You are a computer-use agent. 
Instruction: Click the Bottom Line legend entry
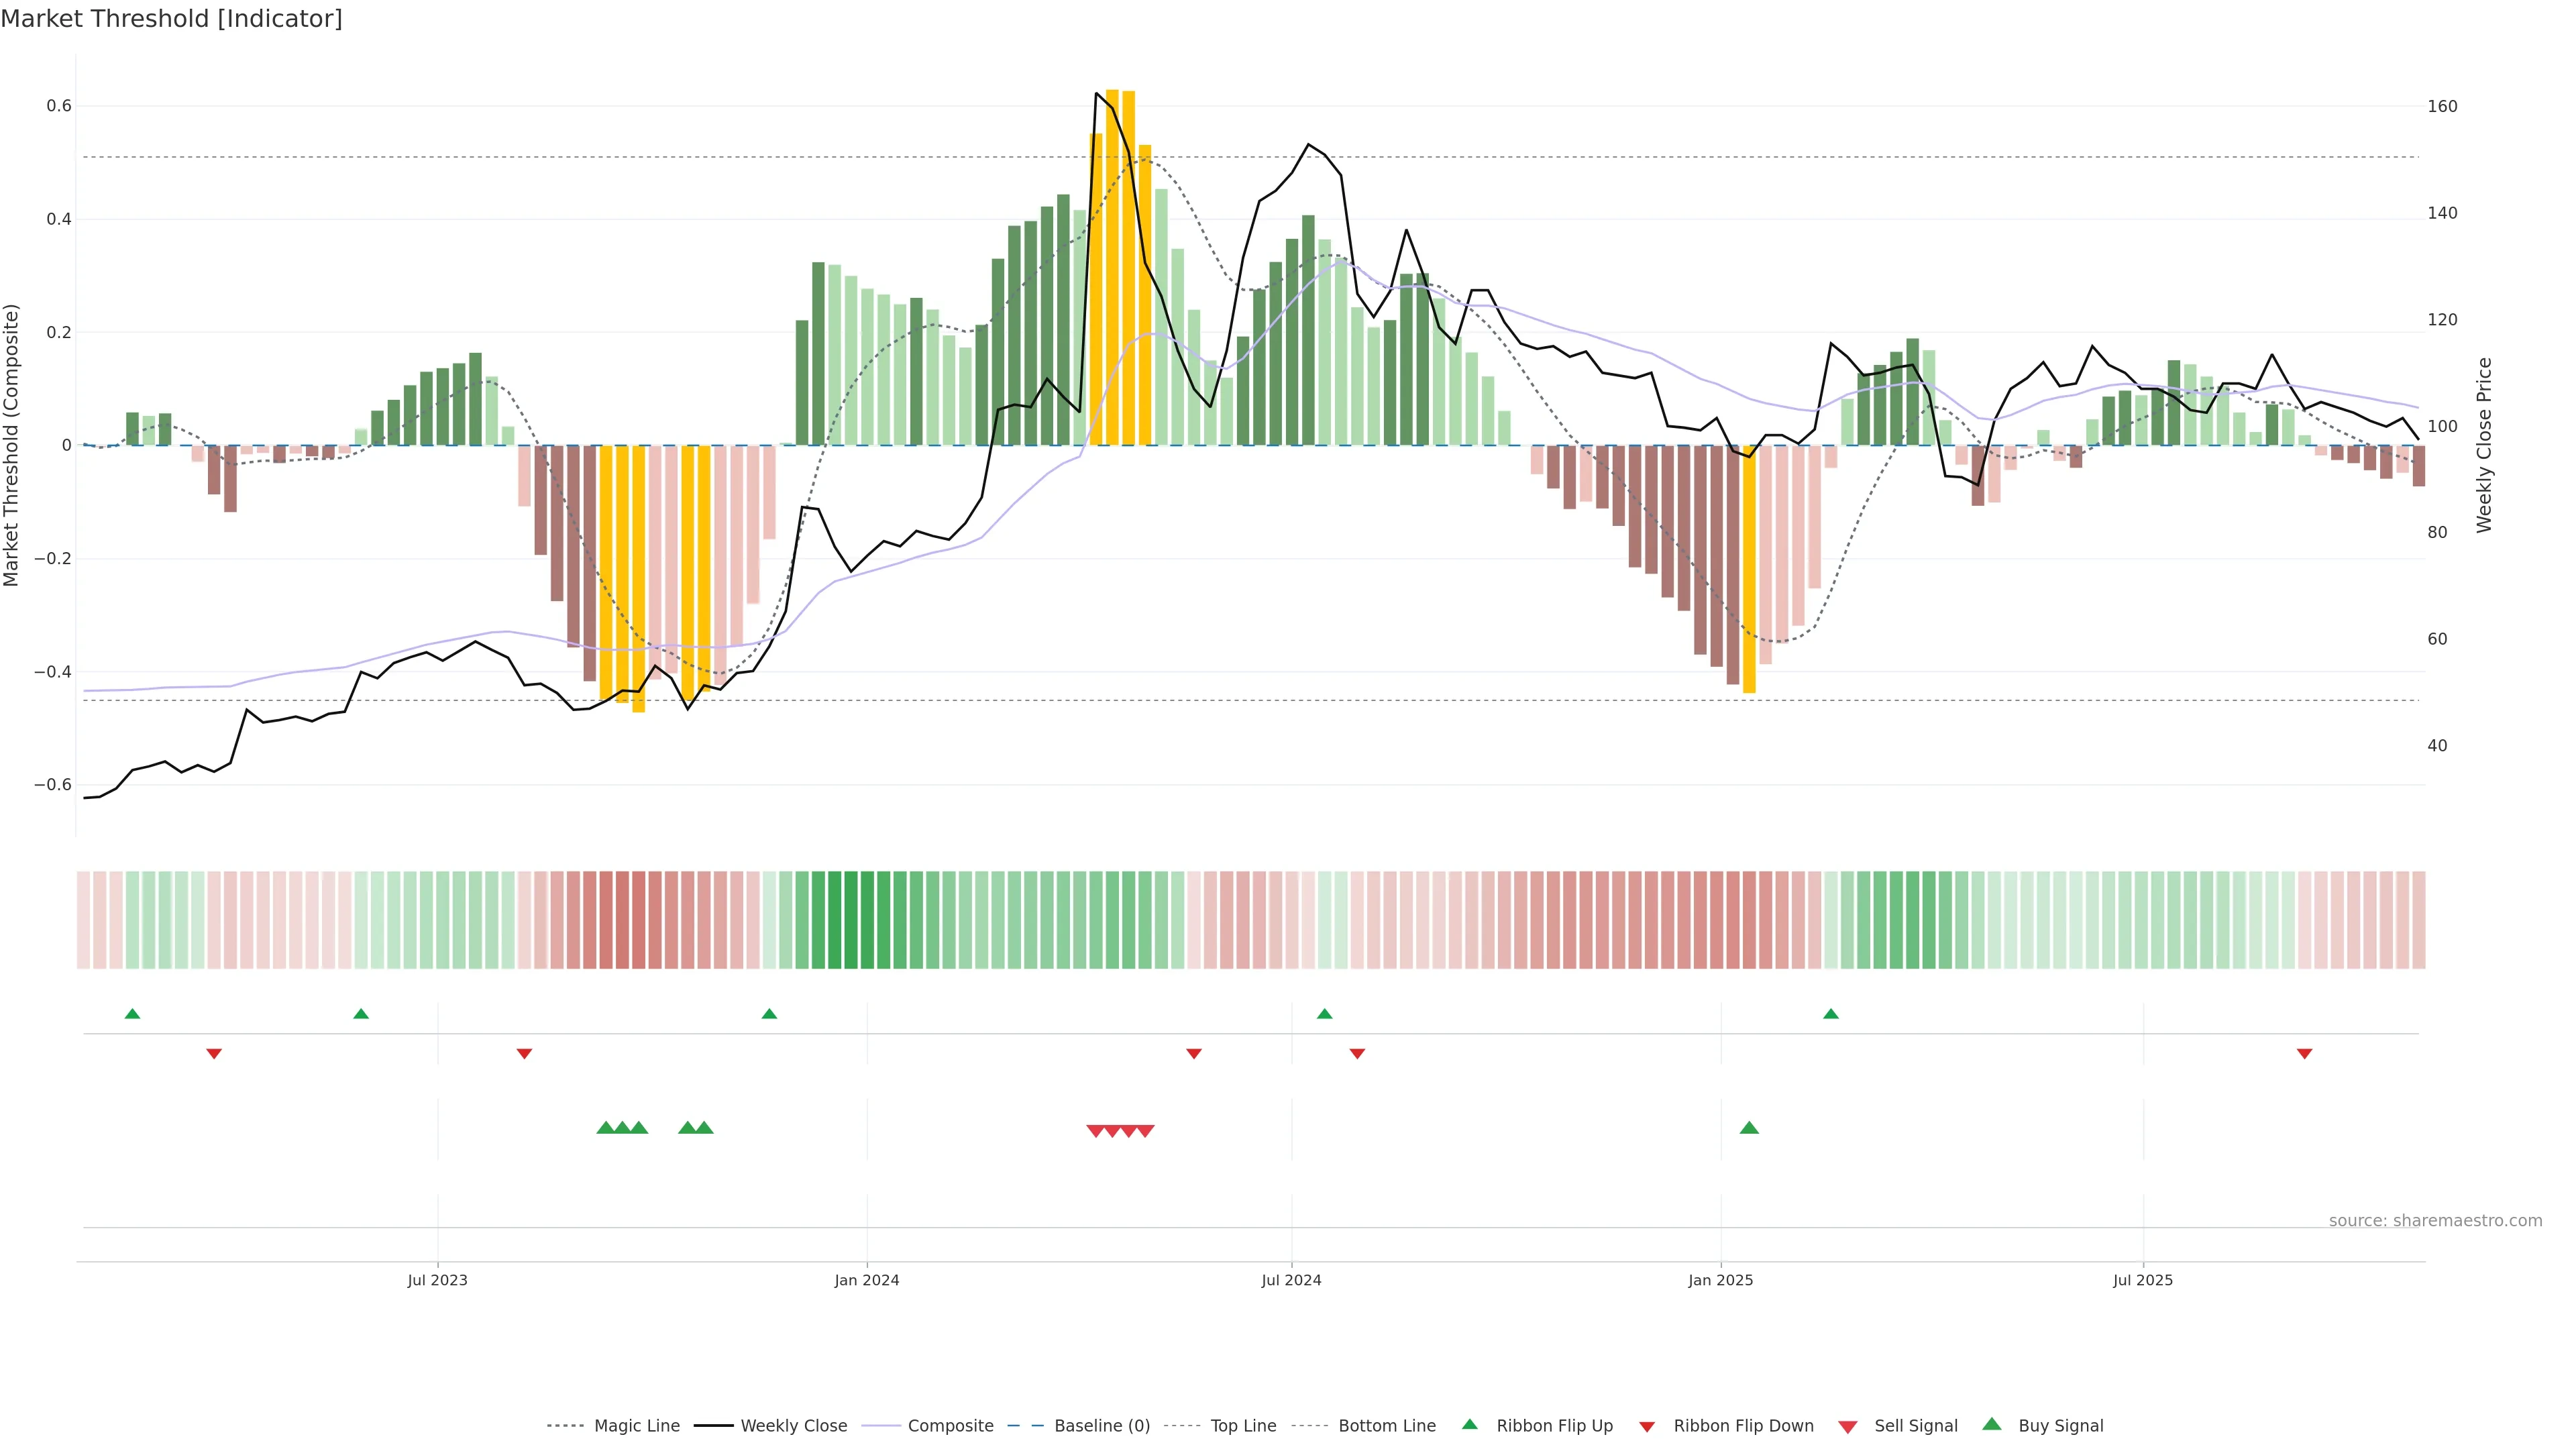click(1386, 1426)
